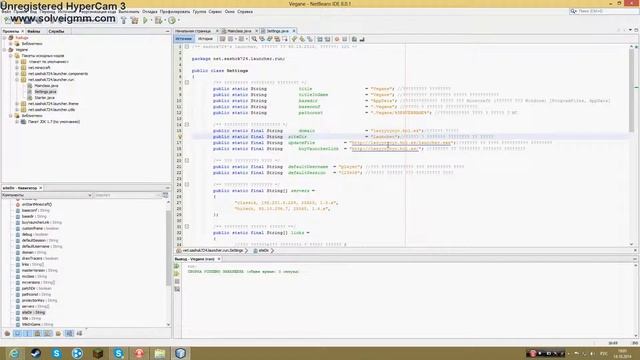Viewport: 640px width, 360px height.
Task: Open the Run Project dropdown arrow
Action: coord(151,20)
